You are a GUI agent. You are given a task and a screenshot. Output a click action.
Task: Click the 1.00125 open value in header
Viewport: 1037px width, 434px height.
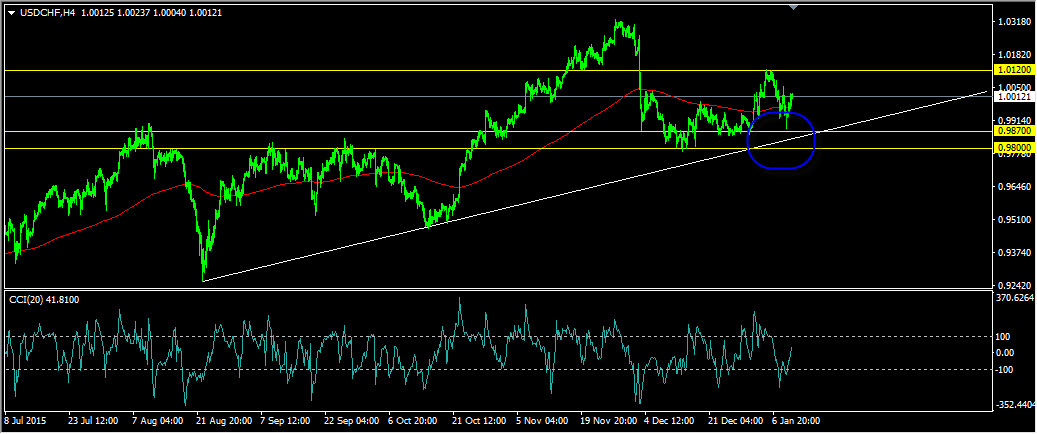coord(97,13)
